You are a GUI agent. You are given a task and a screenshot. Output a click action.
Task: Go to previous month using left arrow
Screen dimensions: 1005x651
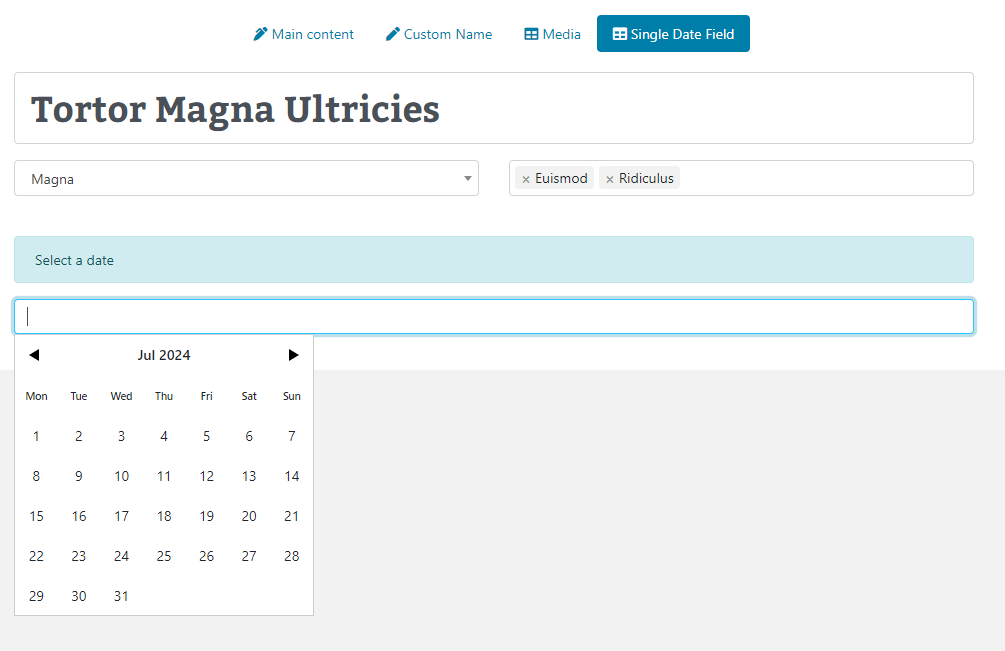pos(35,354)
